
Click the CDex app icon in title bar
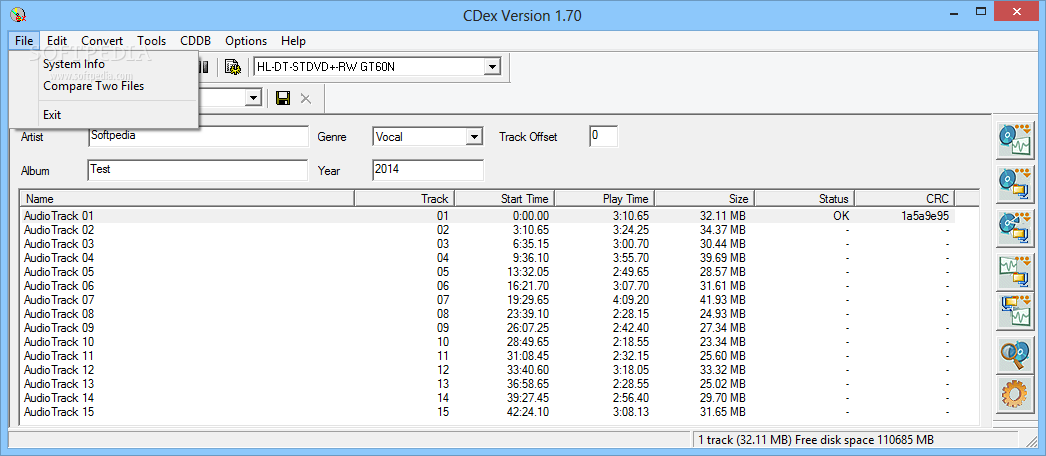[19, 14]
